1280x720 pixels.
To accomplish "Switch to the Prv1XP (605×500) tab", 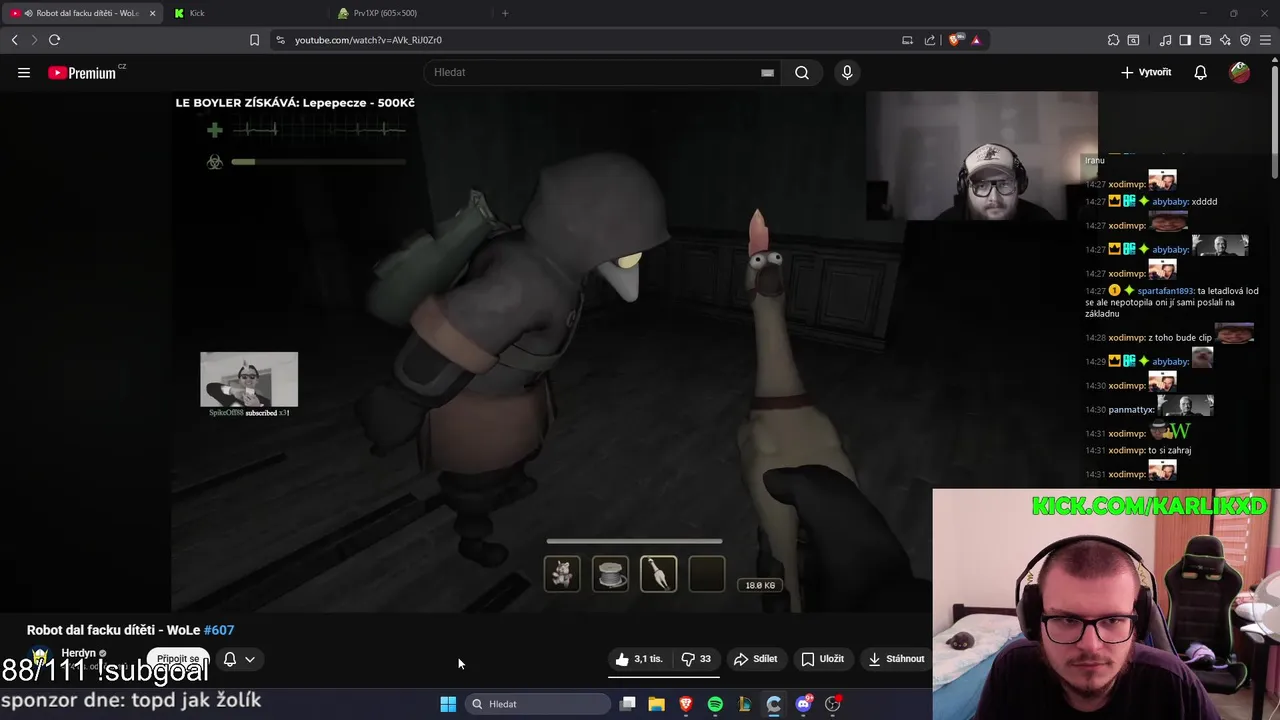I will coord(410,13).
